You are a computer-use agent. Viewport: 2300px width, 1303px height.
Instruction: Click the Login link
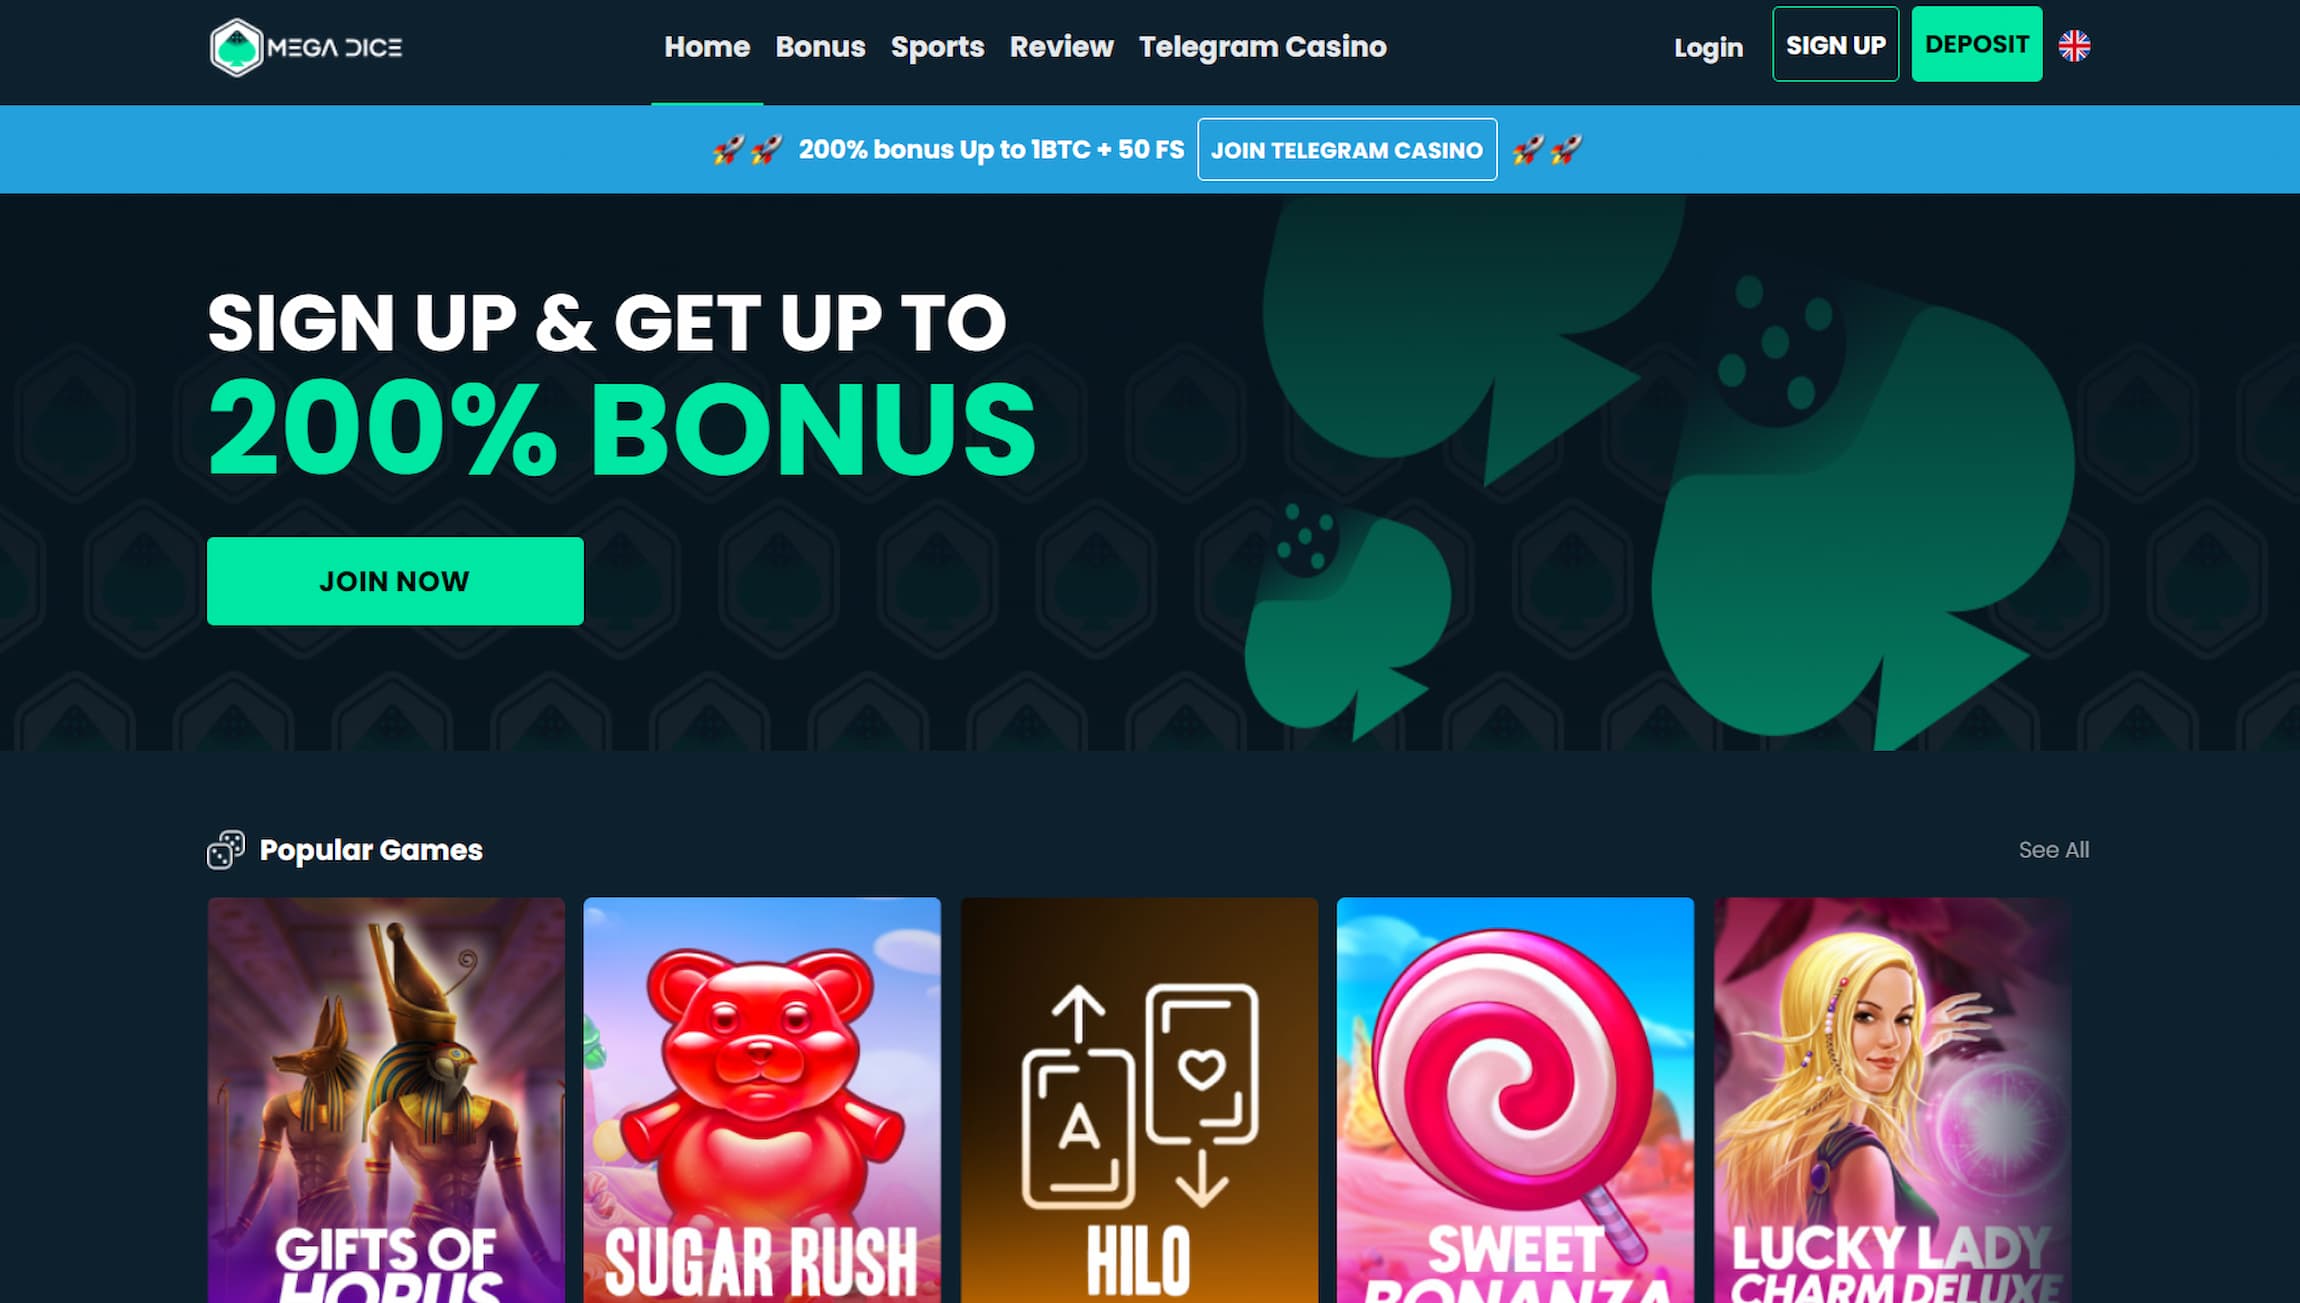pyautogui.click(x=1708, y=47)
